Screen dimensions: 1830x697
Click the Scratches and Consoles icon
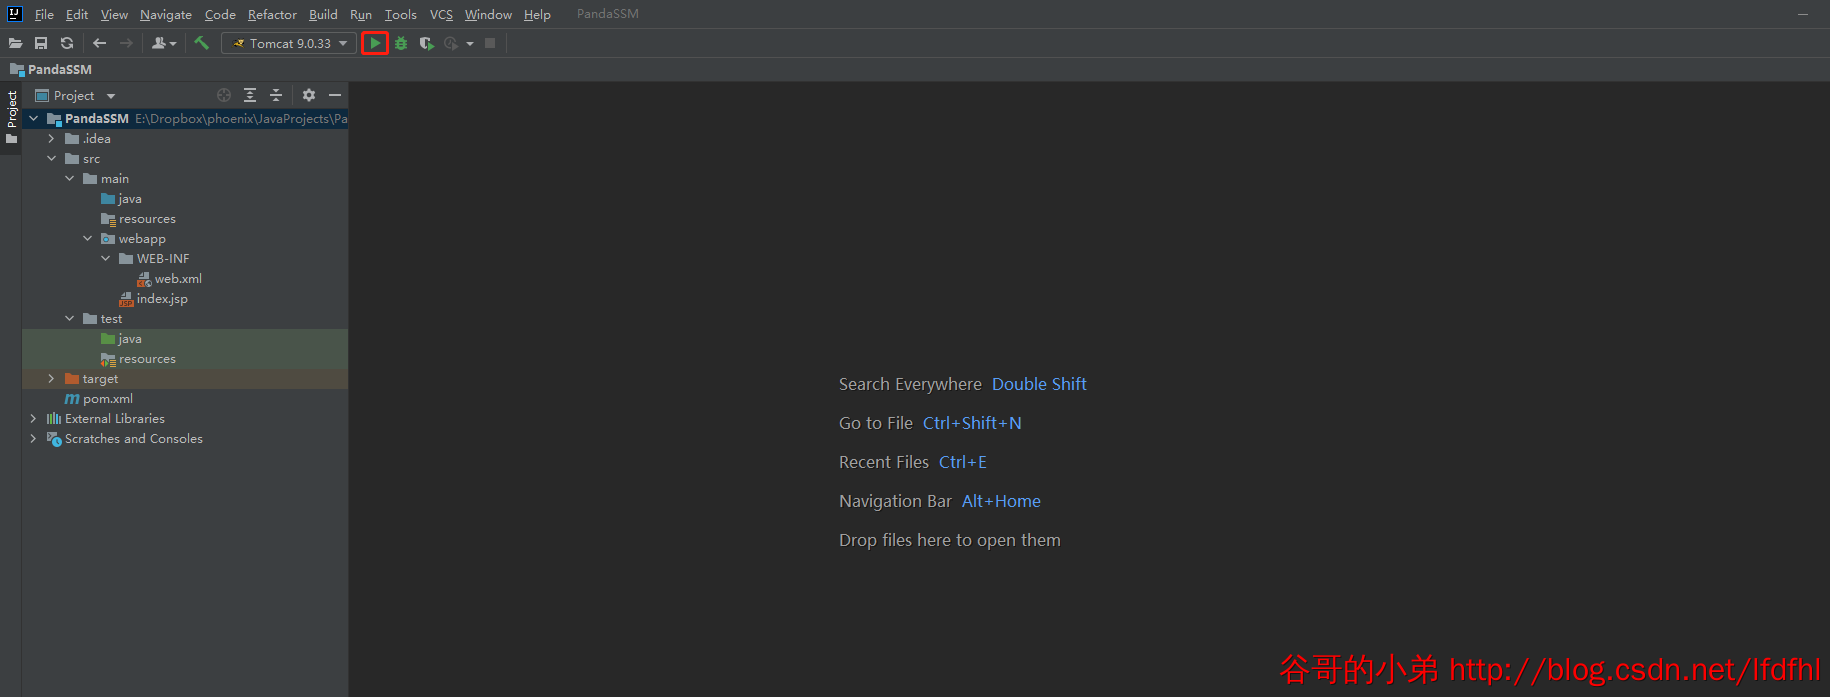54,439
